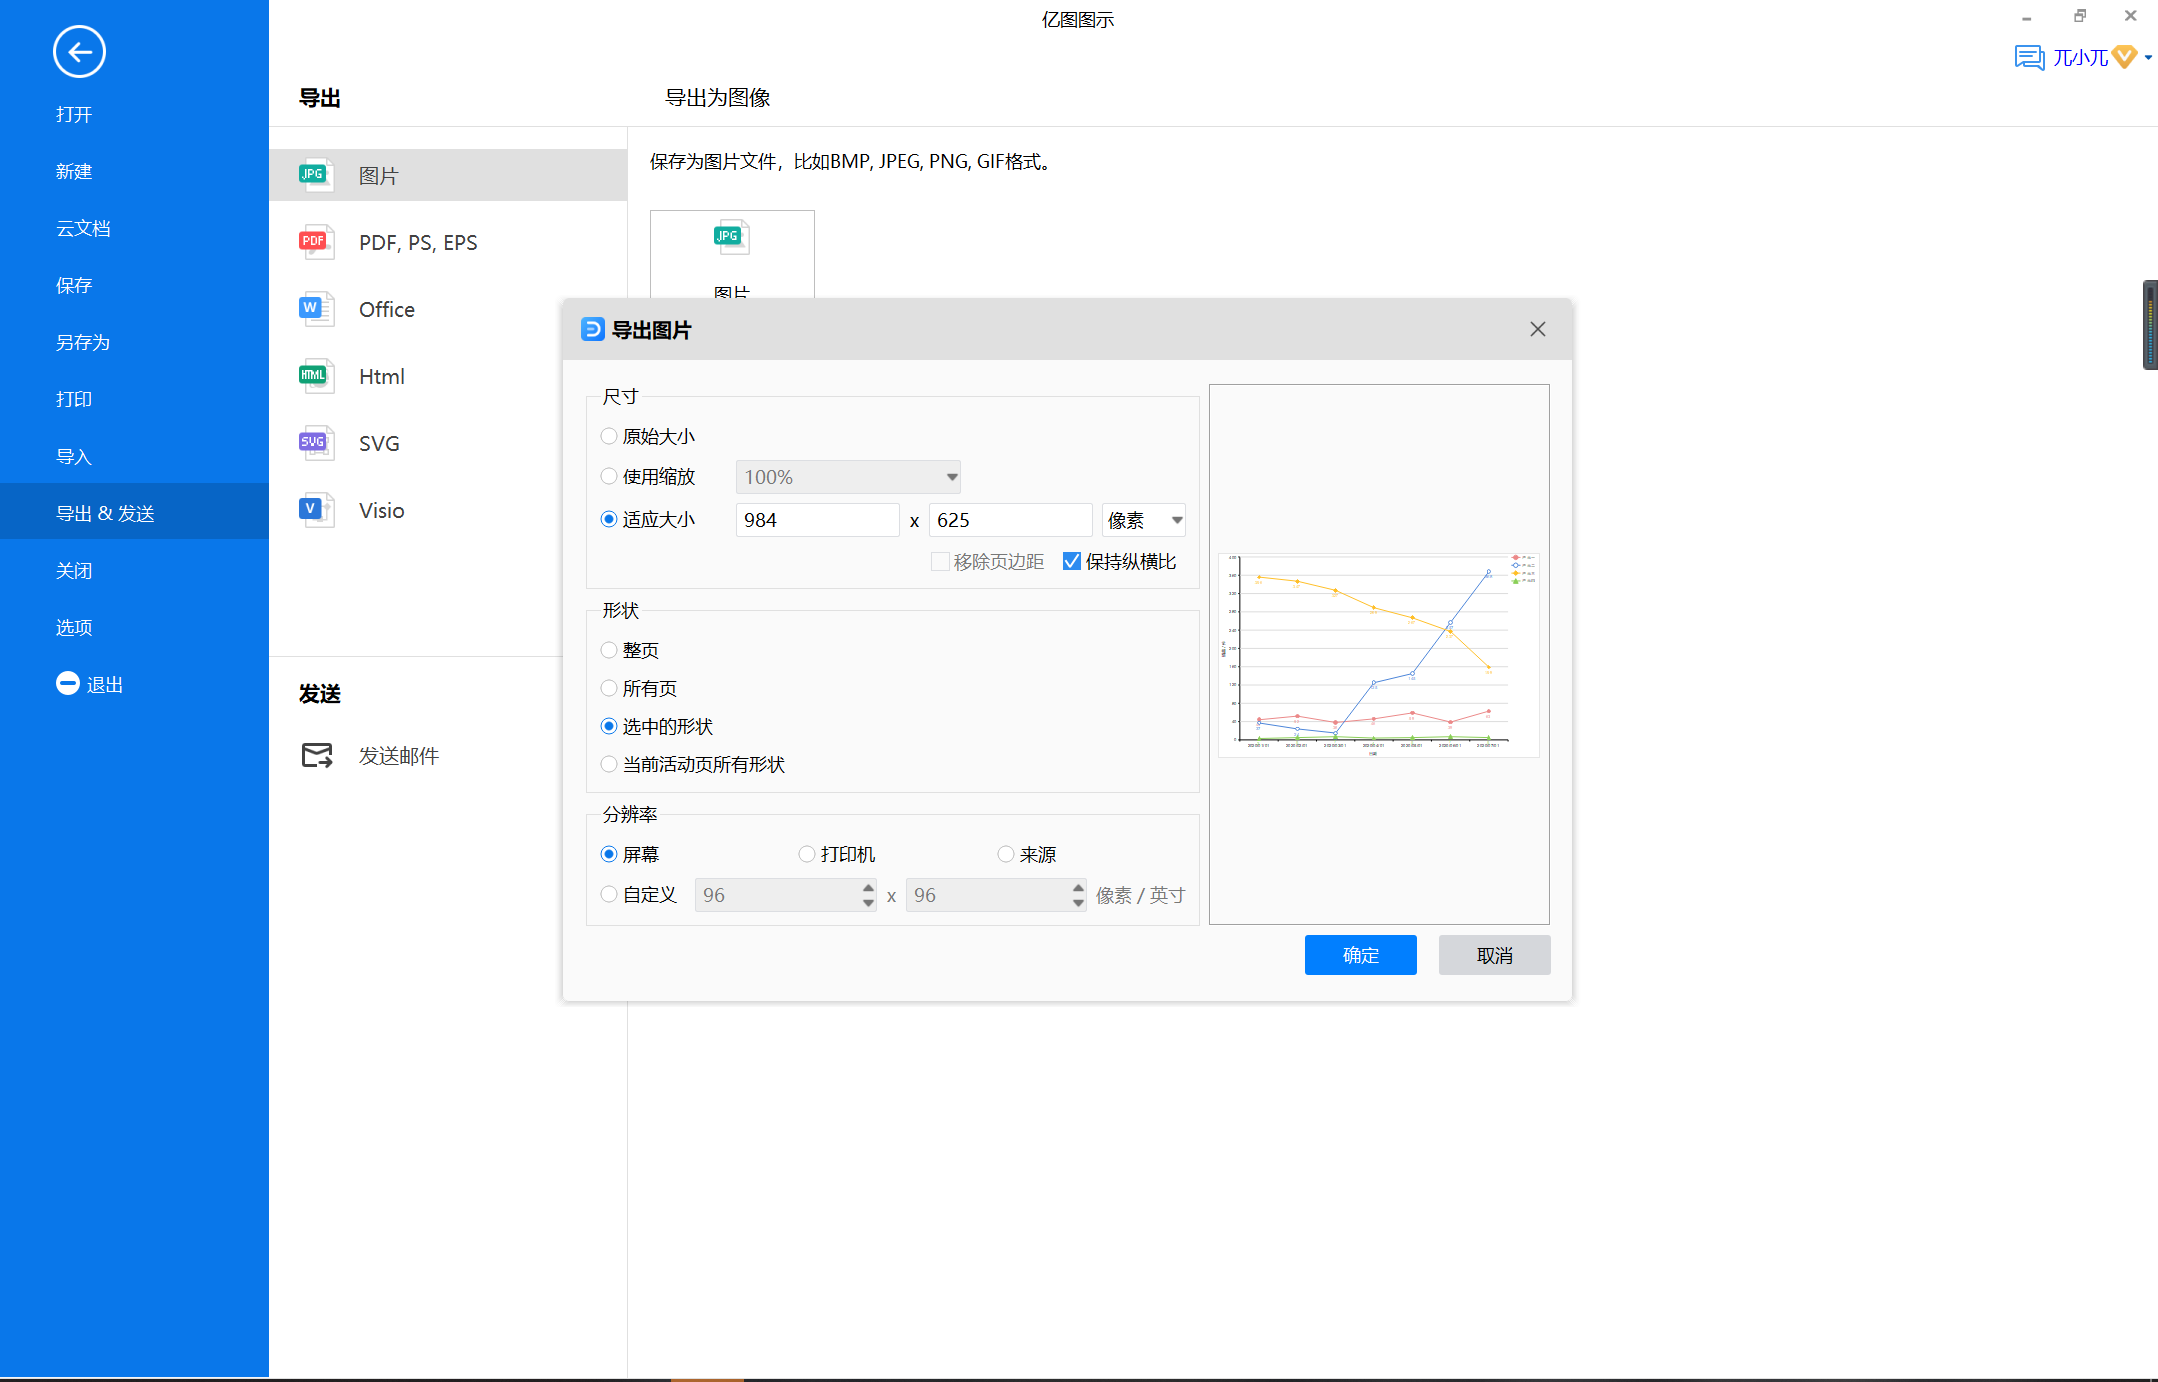Toggle the keep aspect ratio checkbox
The height and width of the screenshot is (1382, 2158).
pyautogui.click(x=1072, y=562)
